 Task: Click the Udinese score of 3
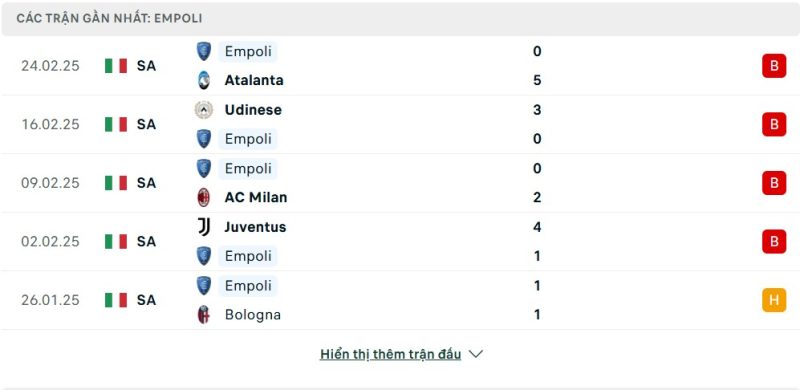537,110
